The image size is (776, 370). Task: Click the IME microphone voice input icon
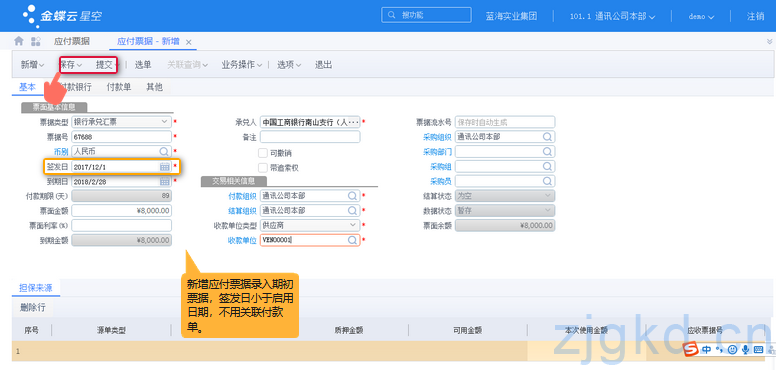(x=745, y=350)
